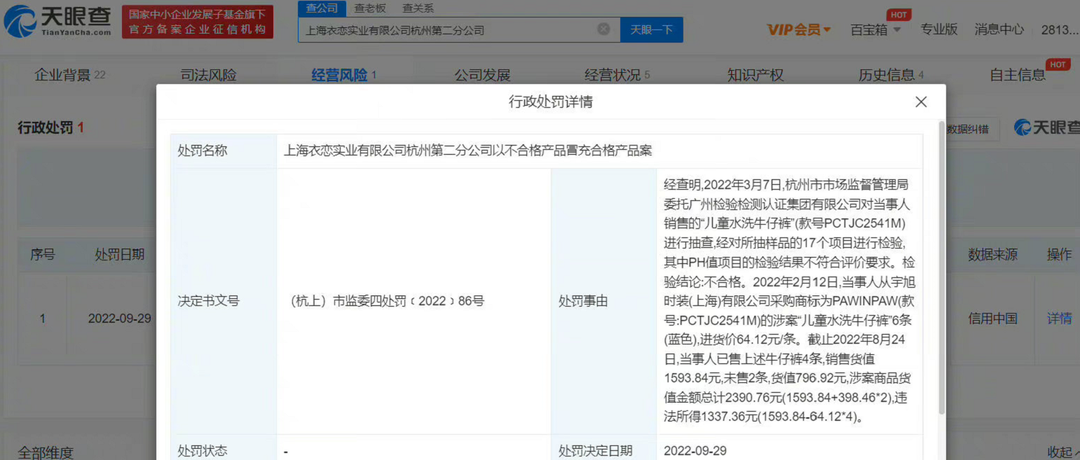This screenshot has width=1080, height=460.
Task: Expand the VIP会员 dropdown
Action: (799, 30)
